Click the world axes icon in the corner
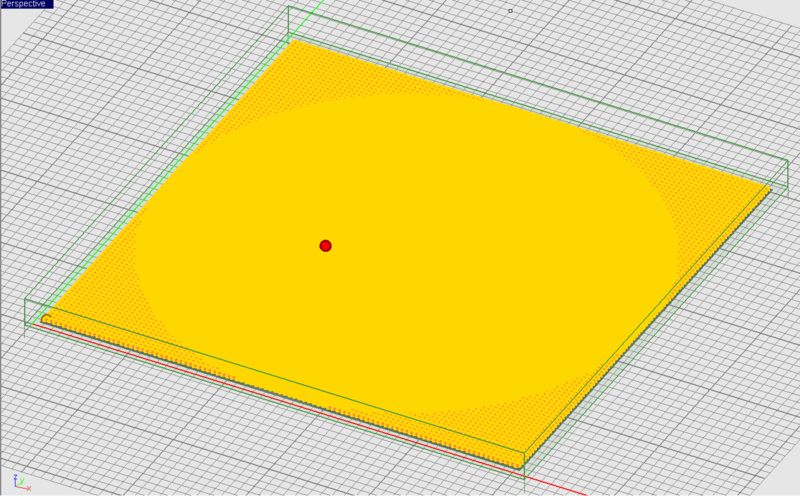 21,482
